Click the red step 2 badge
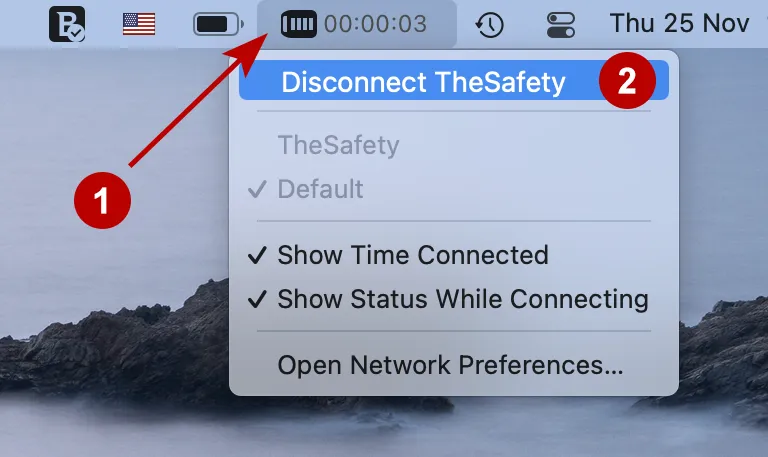768x457 pixels. coord(627,80)
